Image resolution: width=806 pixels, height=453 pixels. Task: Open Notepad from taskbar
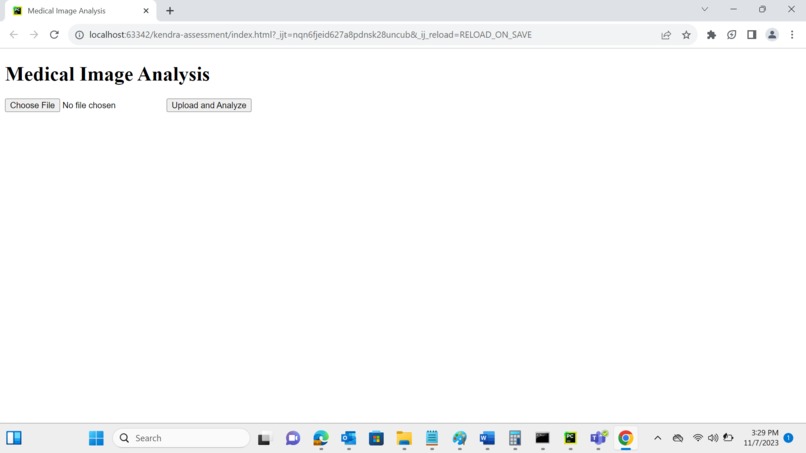tap(432, 438)
